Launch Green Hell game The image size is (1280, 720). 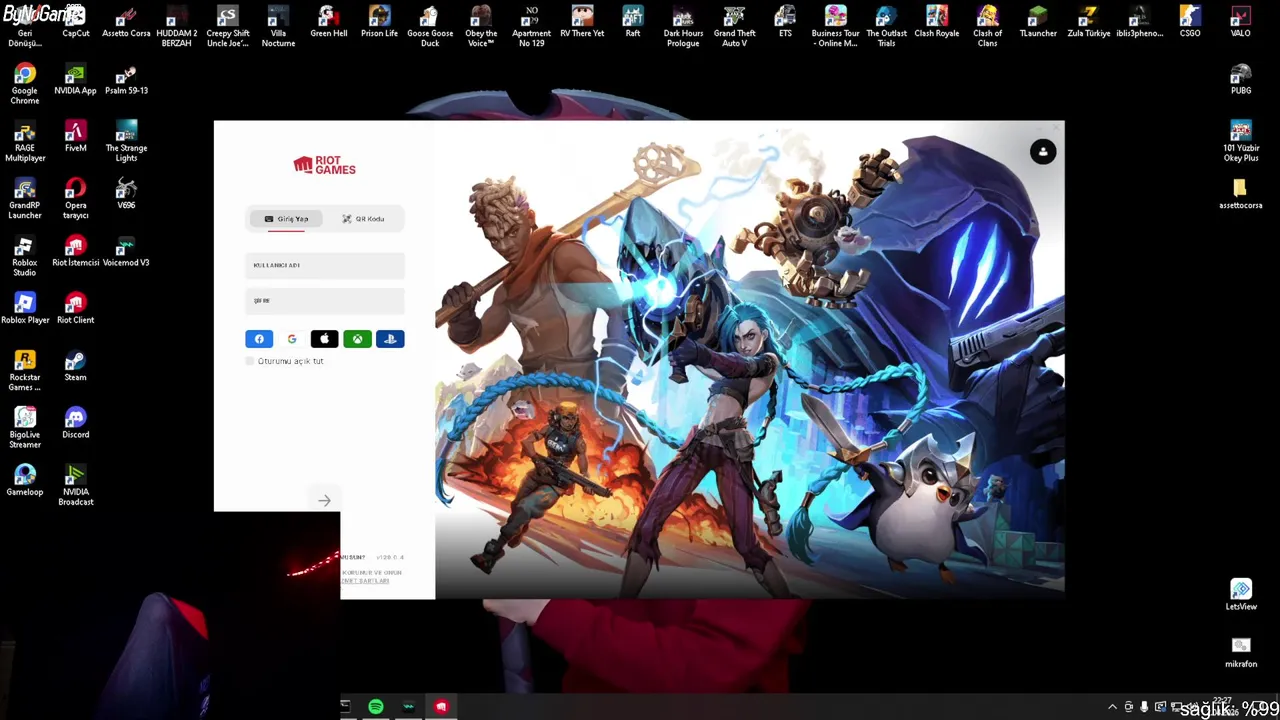(x=328, y=22)
